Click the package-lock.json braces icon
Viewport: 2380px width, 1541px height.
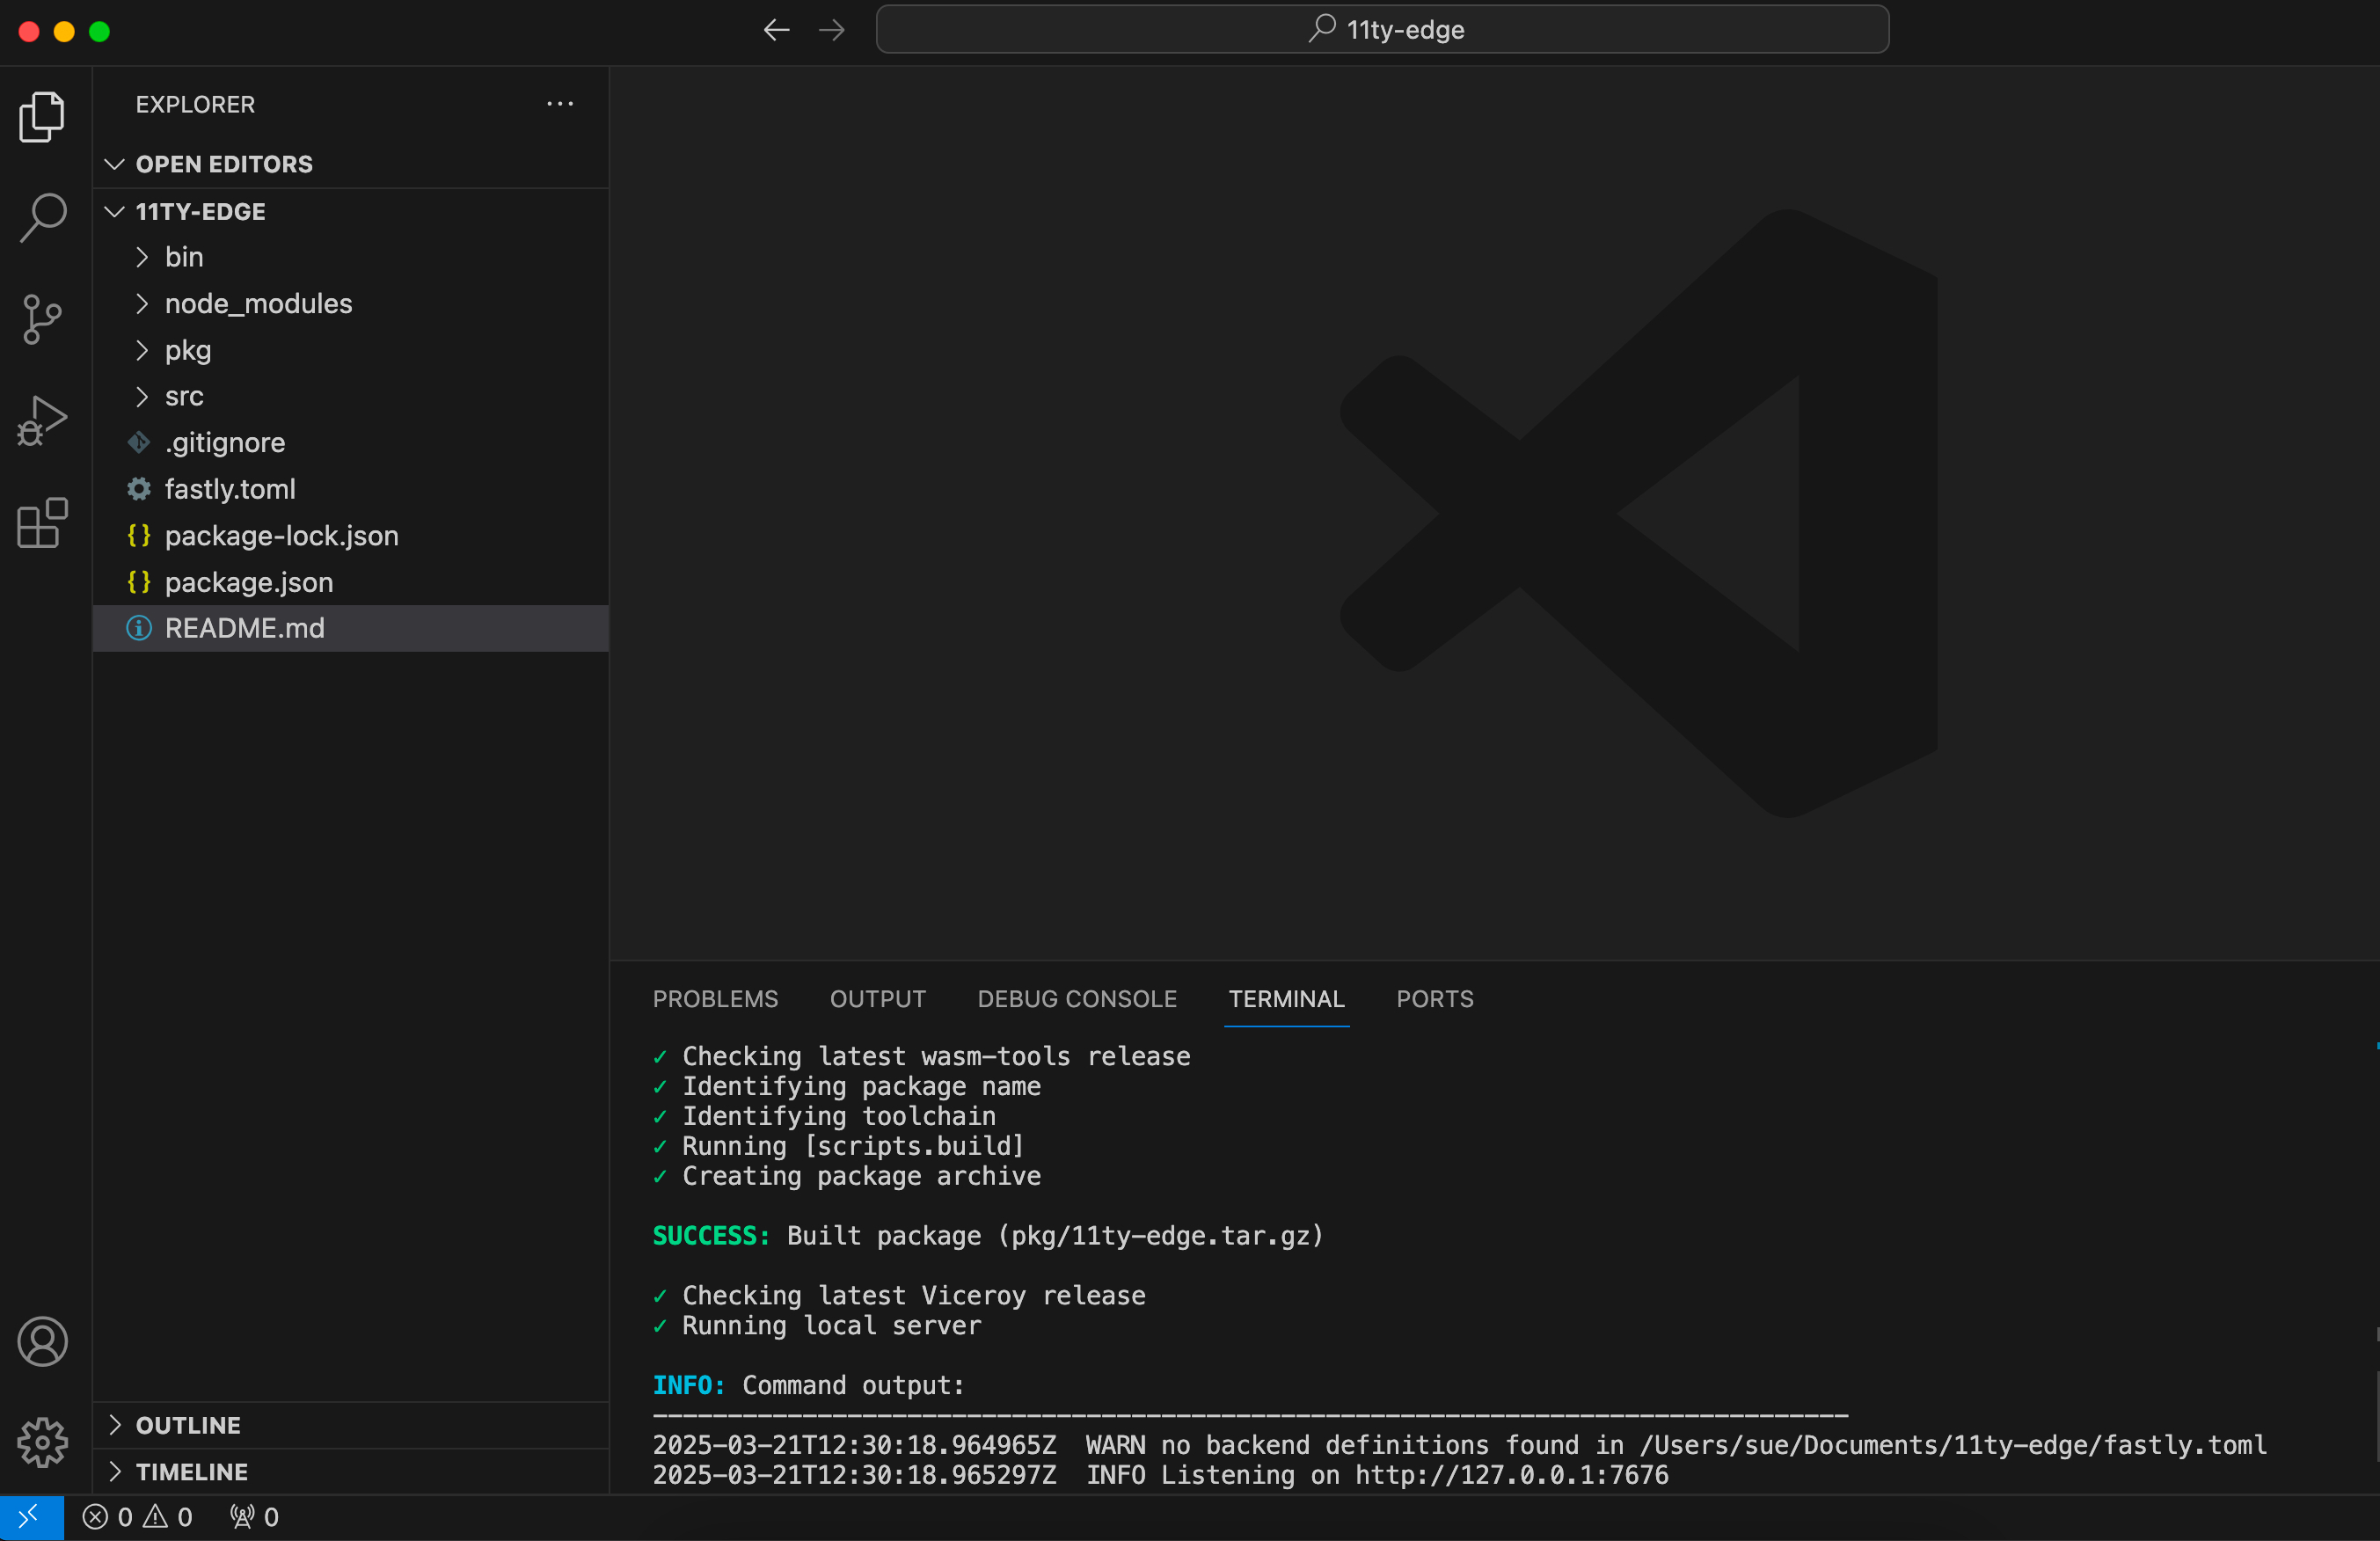(139, 535)
